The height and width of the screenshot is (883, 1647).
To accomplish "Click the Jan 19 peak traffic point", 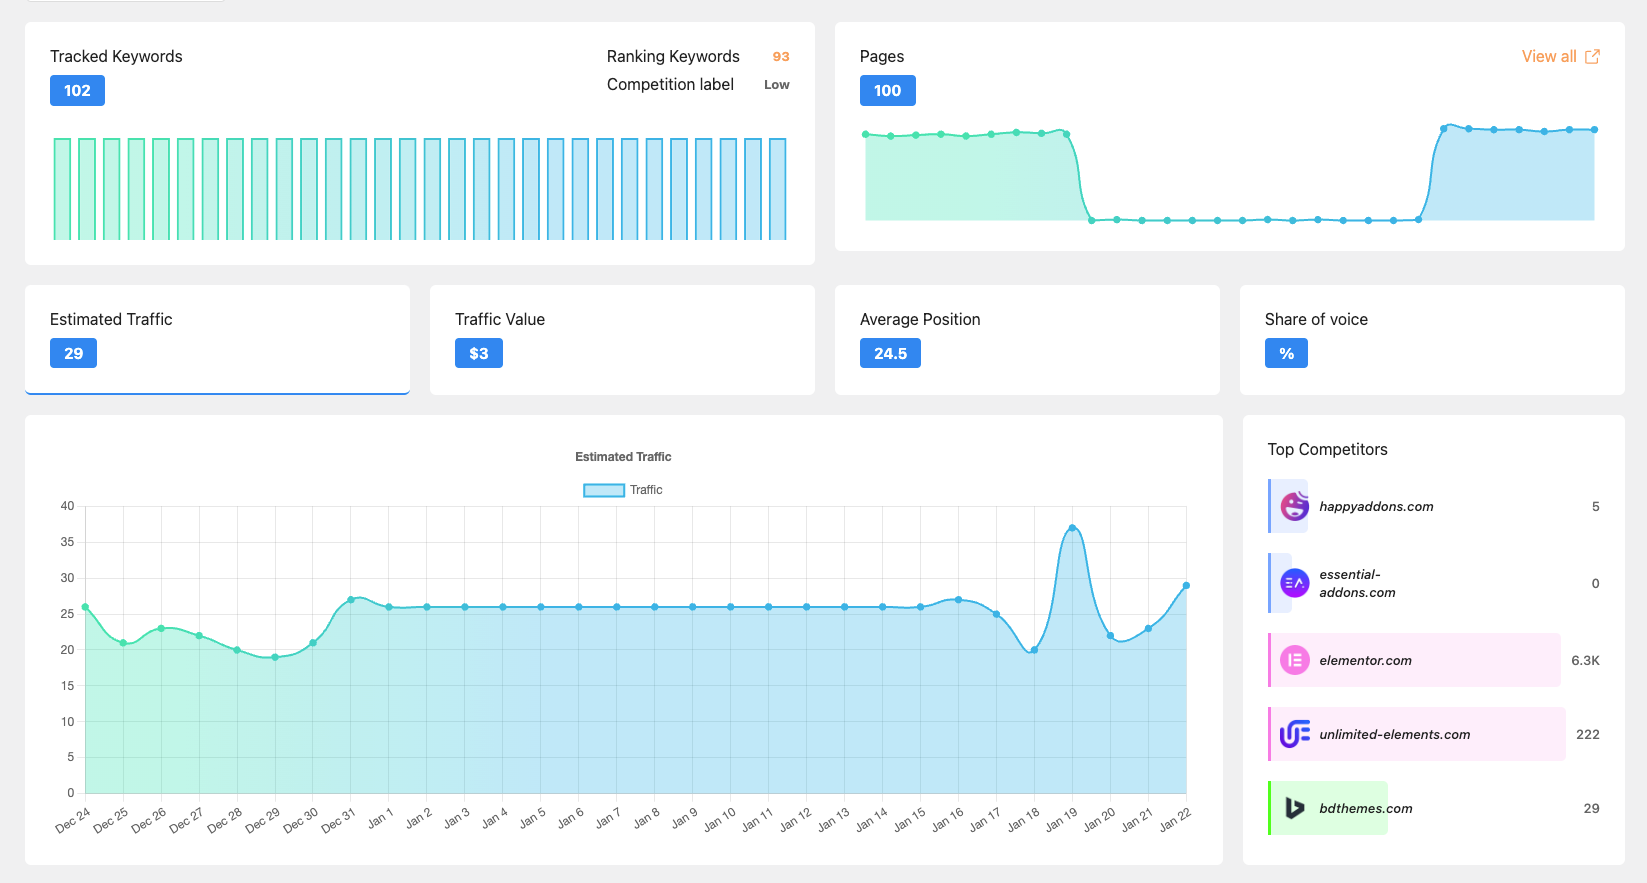I will coord(1072,528).
